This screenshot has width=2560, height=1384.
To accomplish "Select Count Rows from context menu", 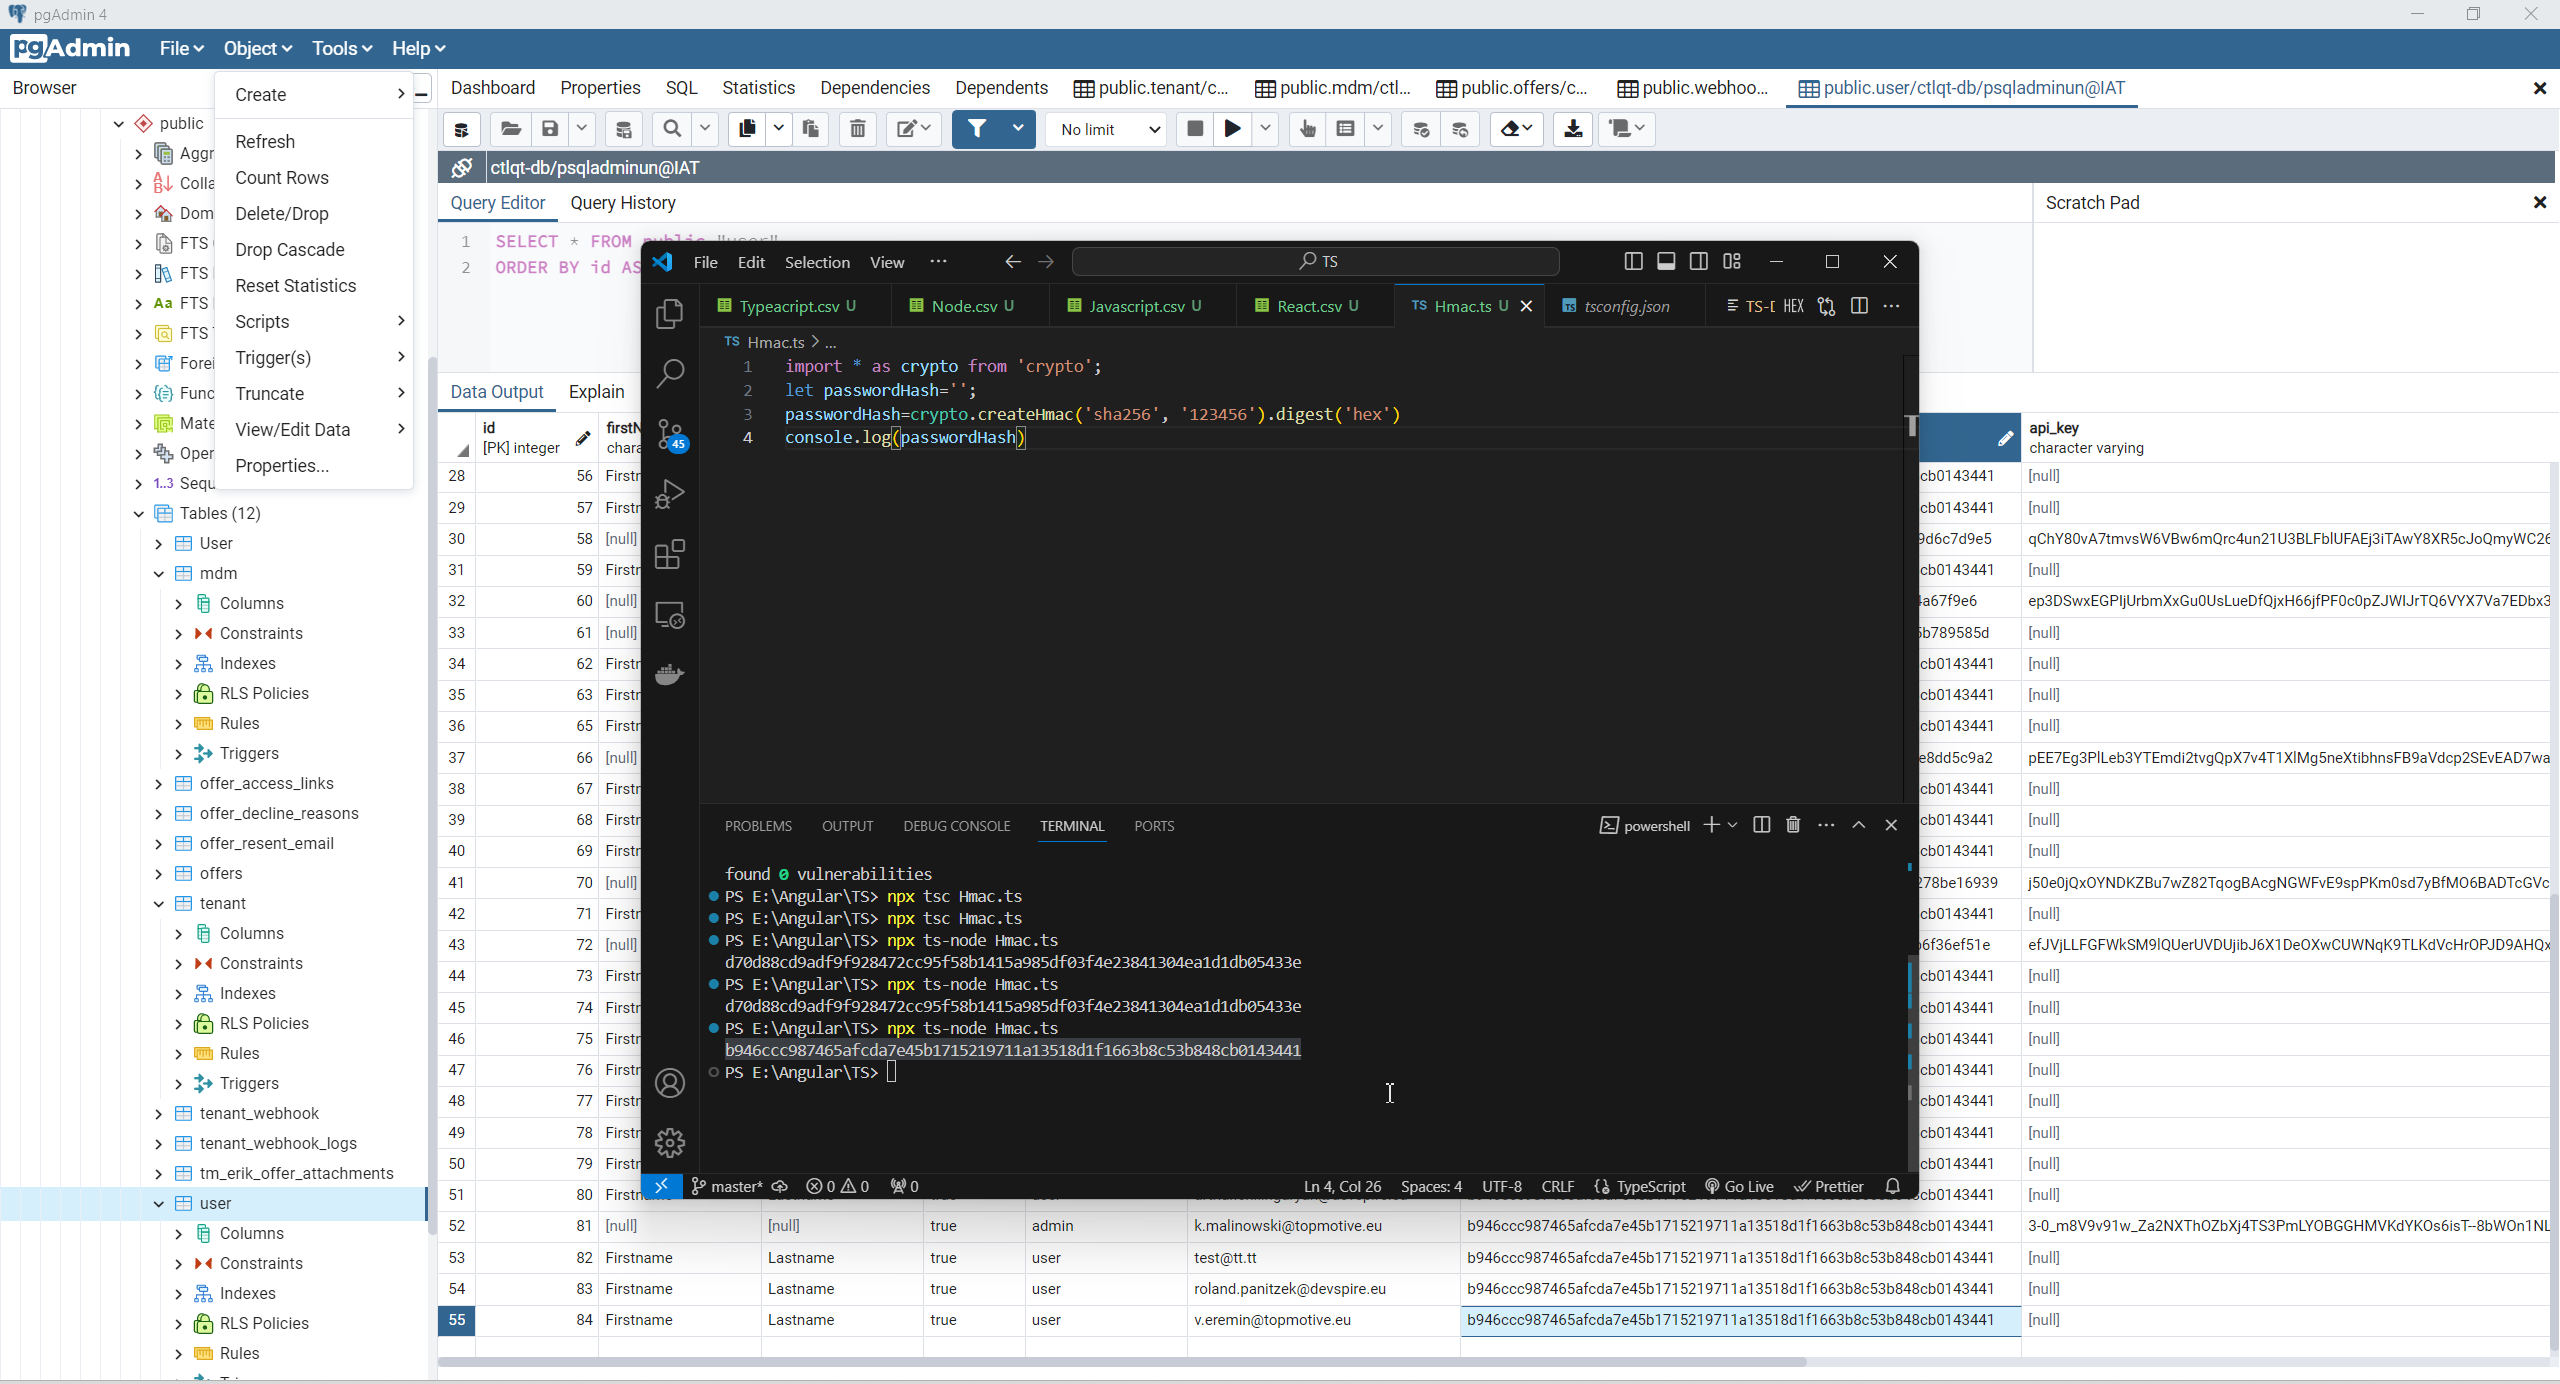I will (282, 177).
